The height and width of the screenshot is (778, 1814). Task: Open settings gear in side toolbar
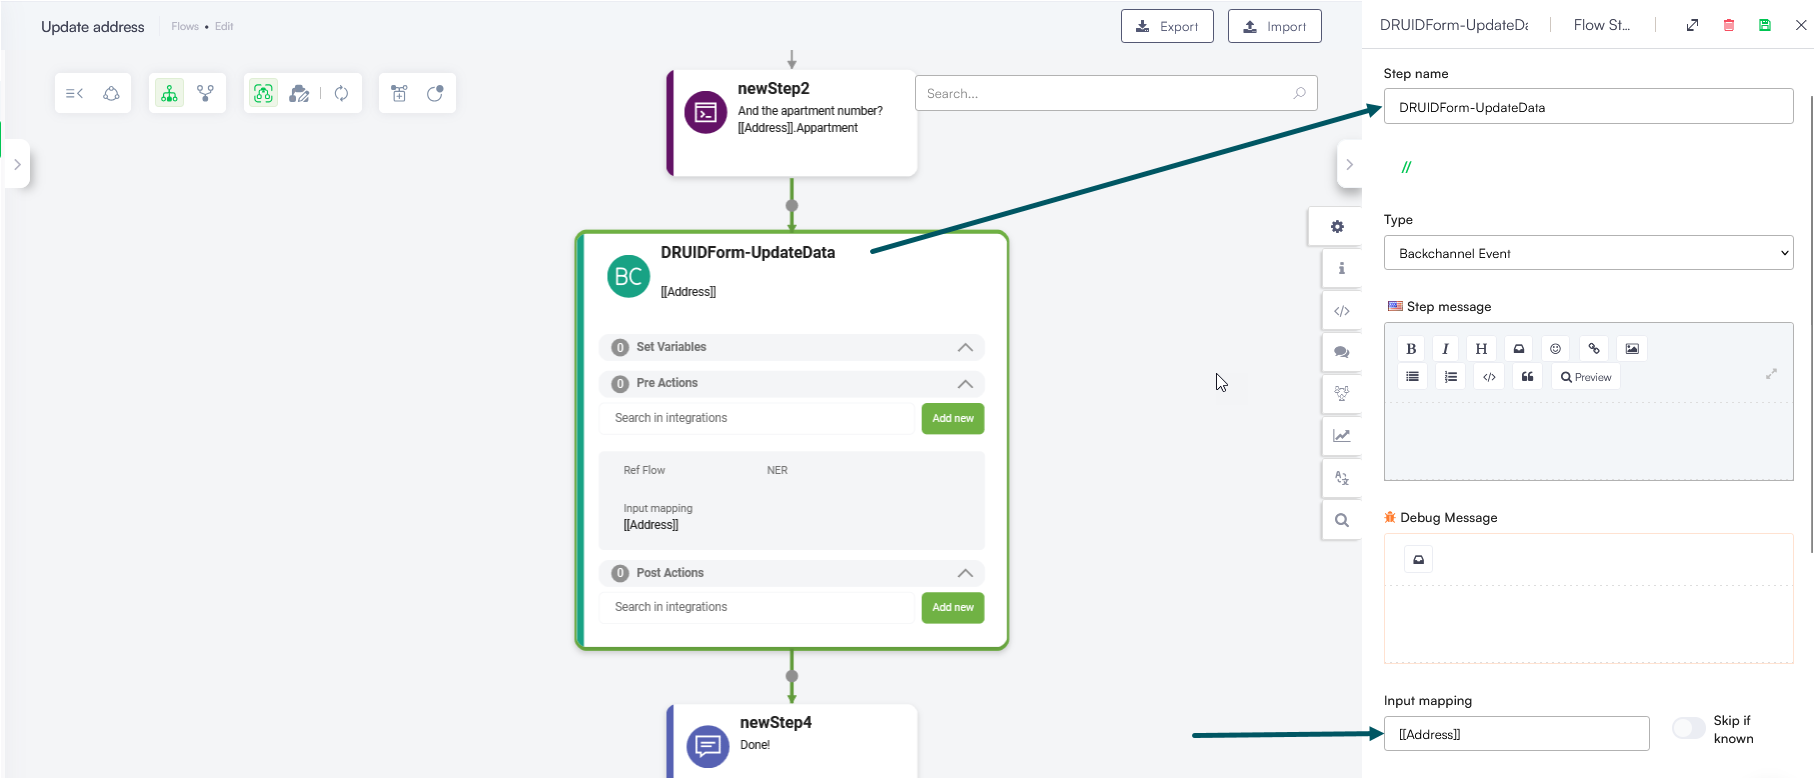(x=1338, y=227)
